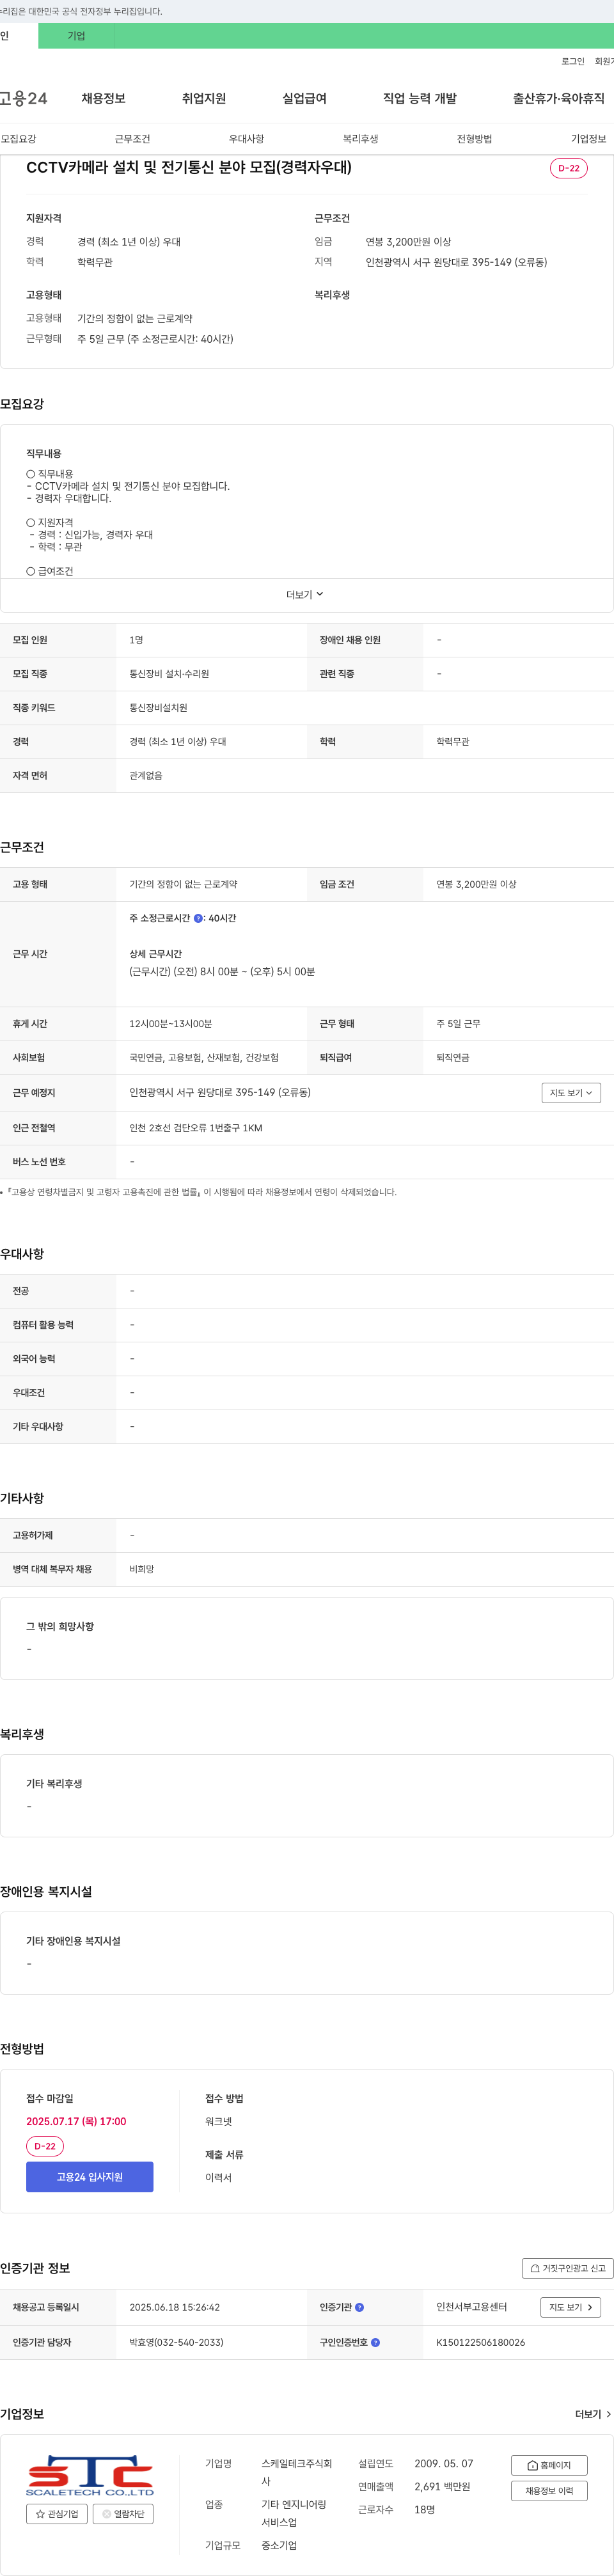Jump to the 근무조건 section tab

[x=132, y=139]
